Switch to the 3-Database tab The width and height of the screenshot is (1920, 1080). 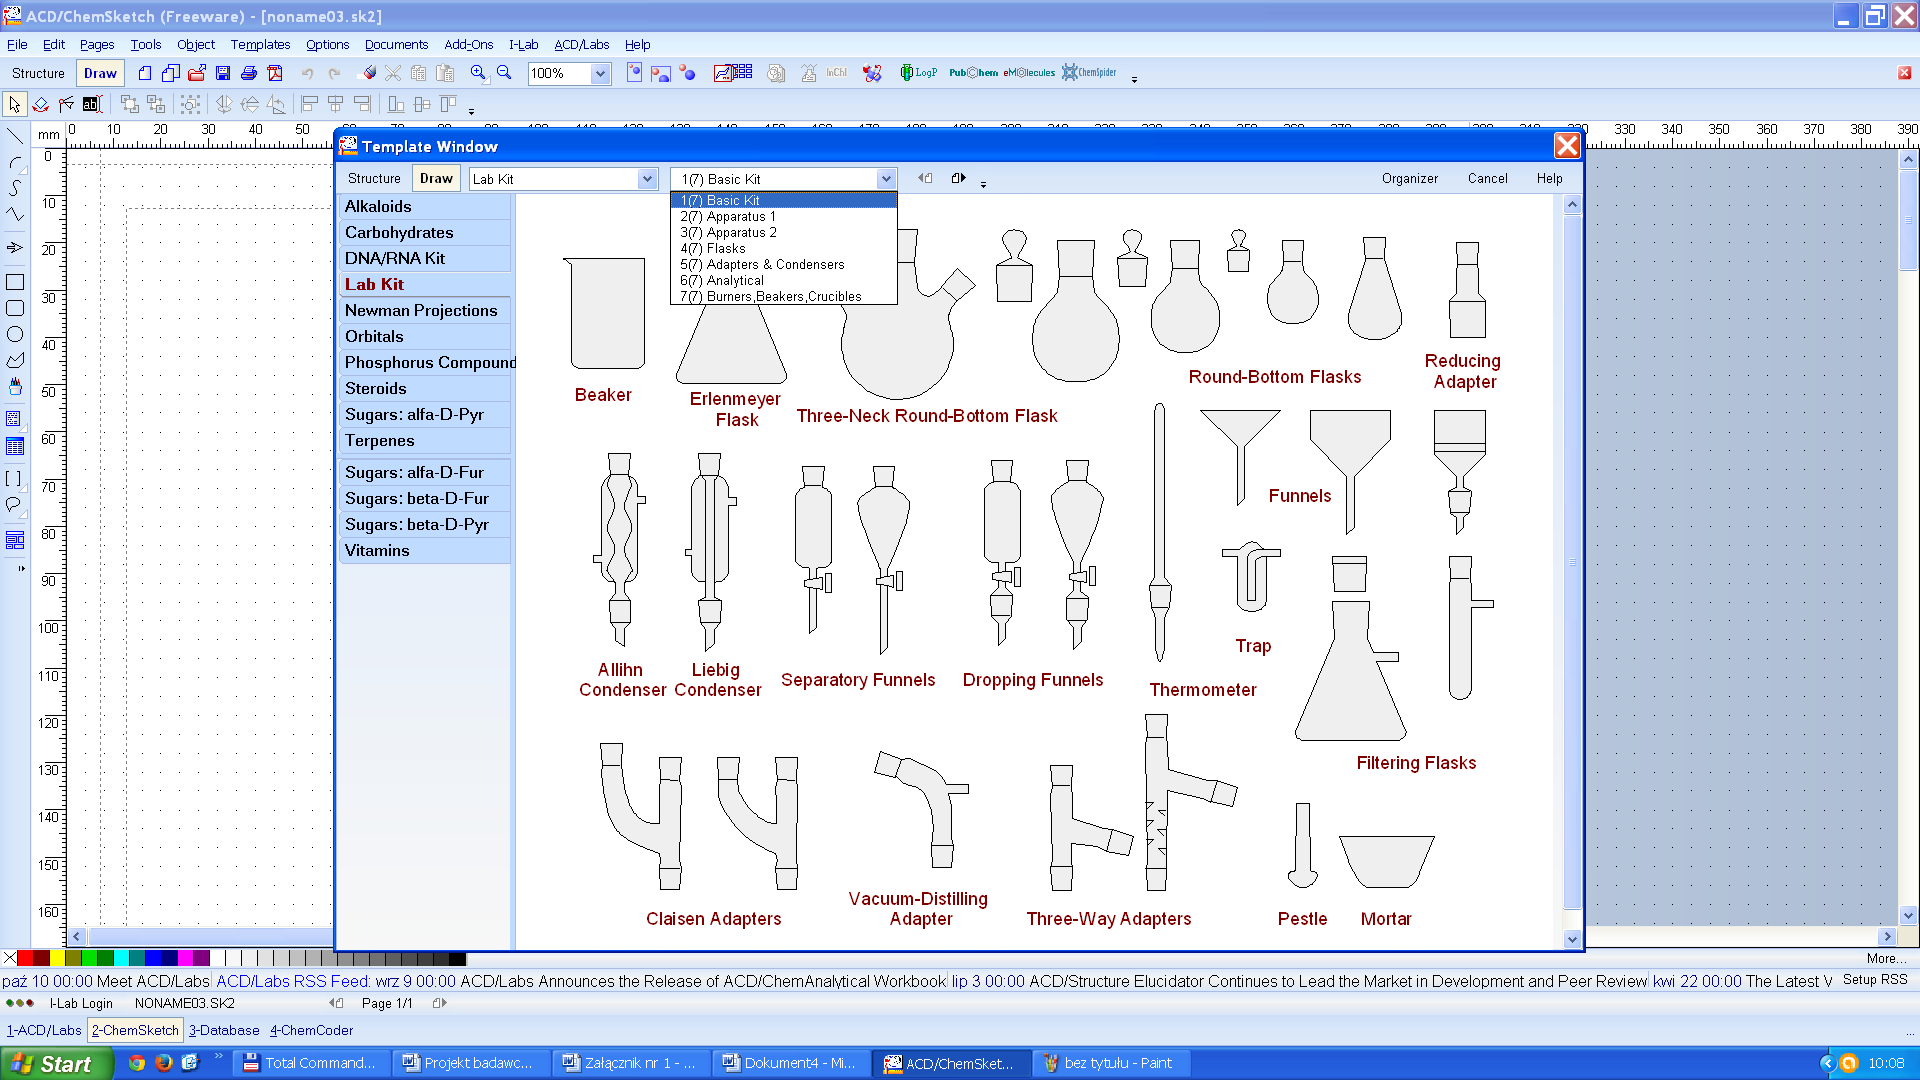[224, 1030]
